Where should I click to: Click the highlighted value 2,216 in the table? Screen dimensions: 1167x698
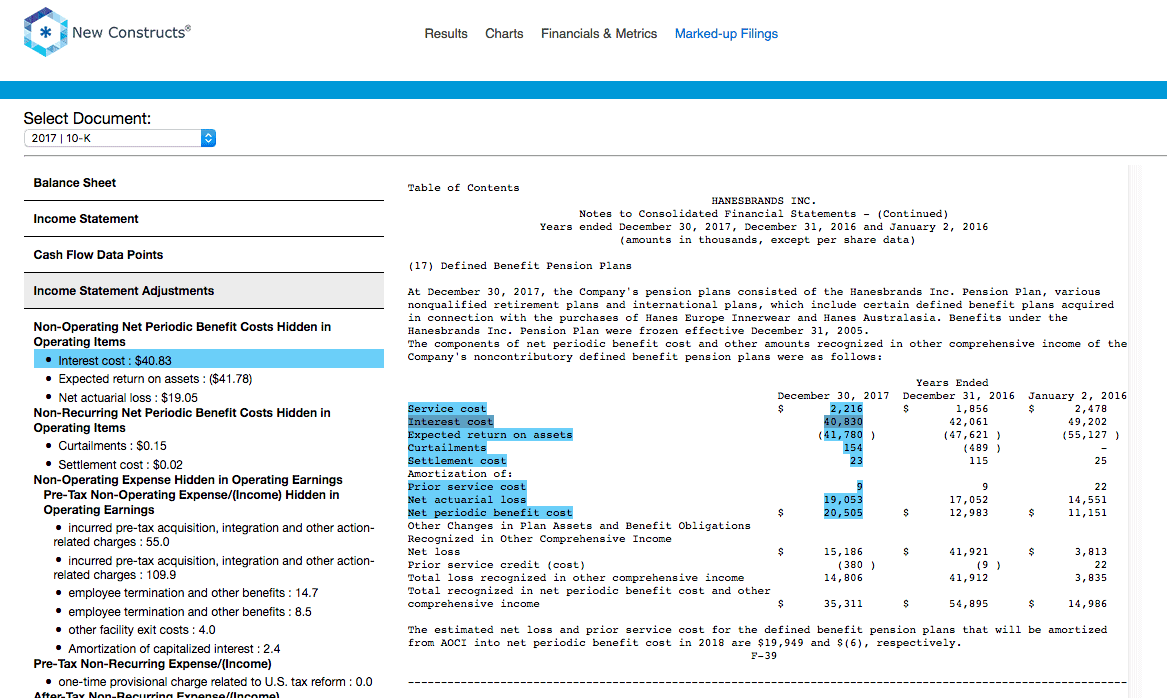point(846,409)
